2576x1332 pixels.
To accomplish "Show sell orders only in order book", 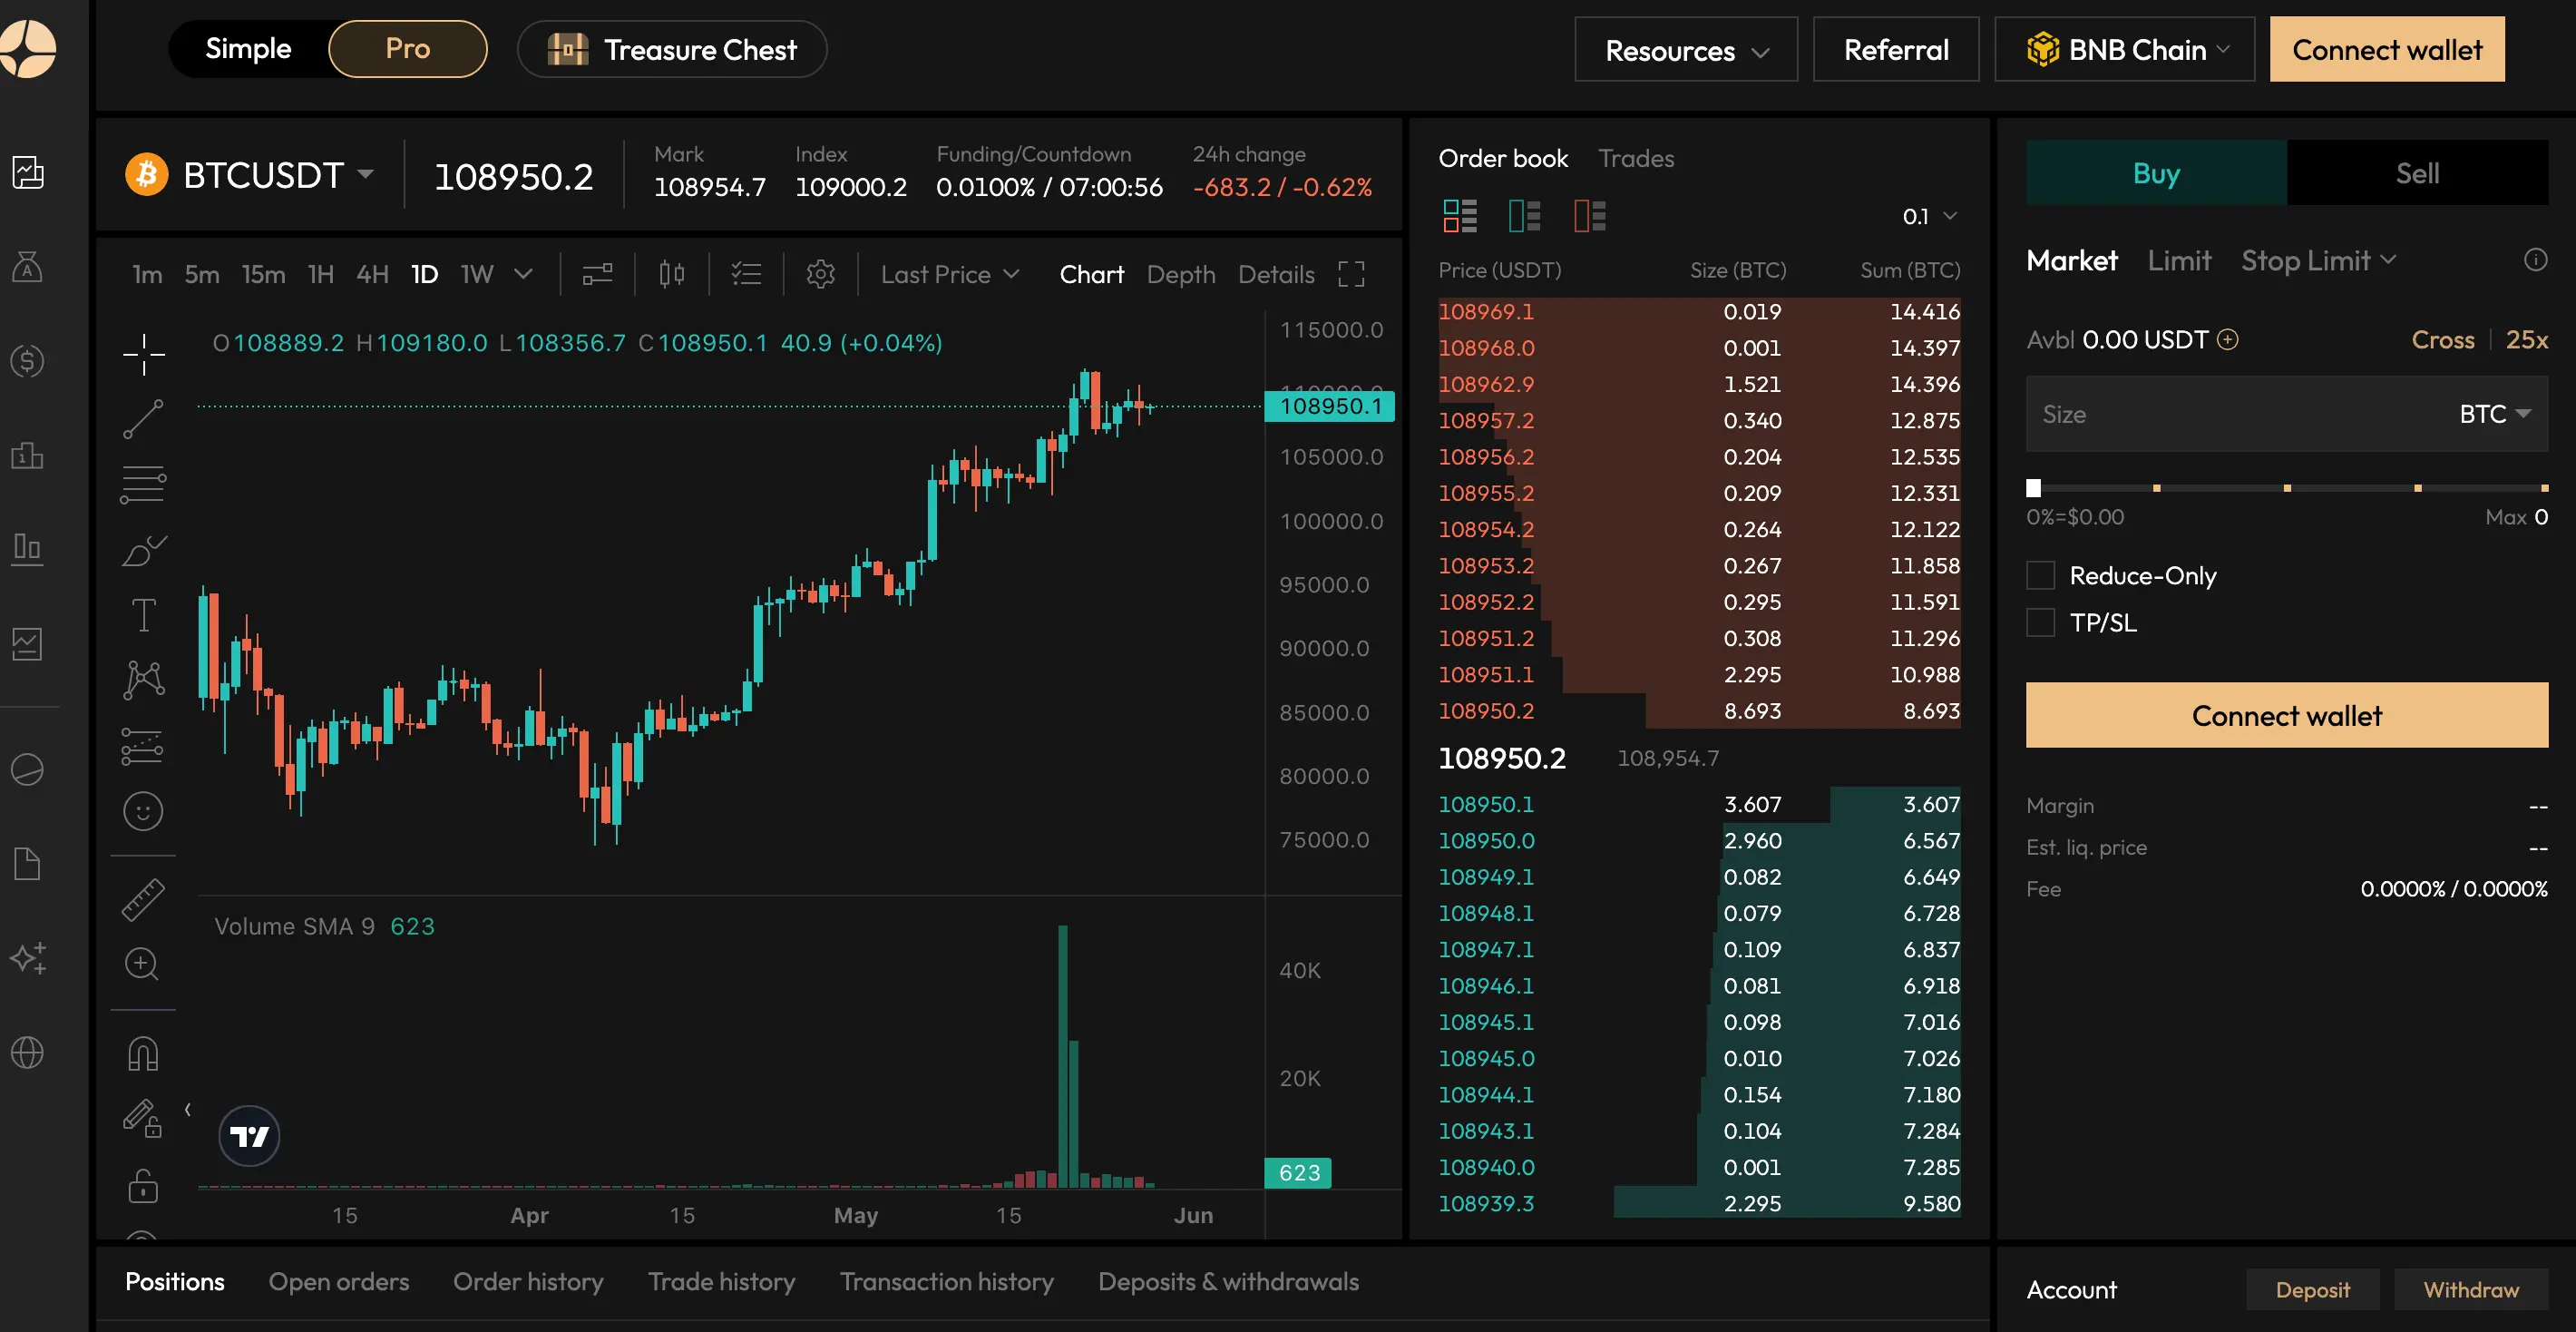I will [x=1589, y=216].
